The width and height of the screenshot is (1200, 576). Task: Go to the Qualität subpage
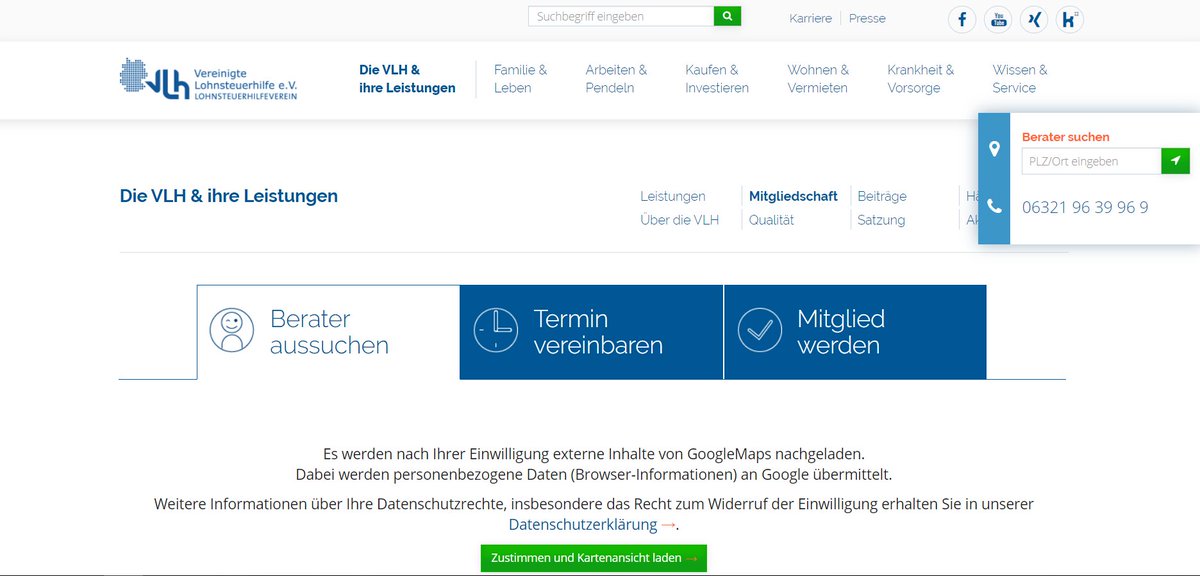coord(771,220)
